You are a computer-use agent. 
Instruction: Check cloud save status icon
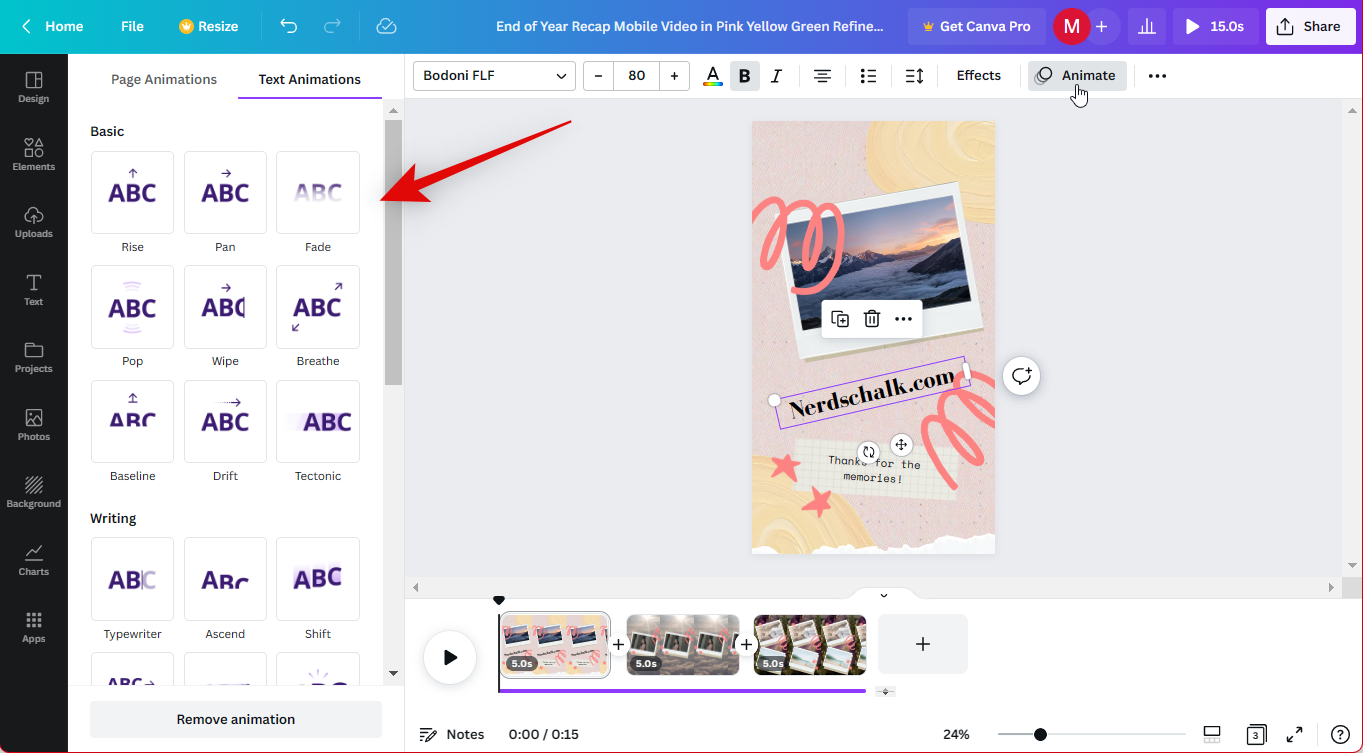(x=387, y=26)
